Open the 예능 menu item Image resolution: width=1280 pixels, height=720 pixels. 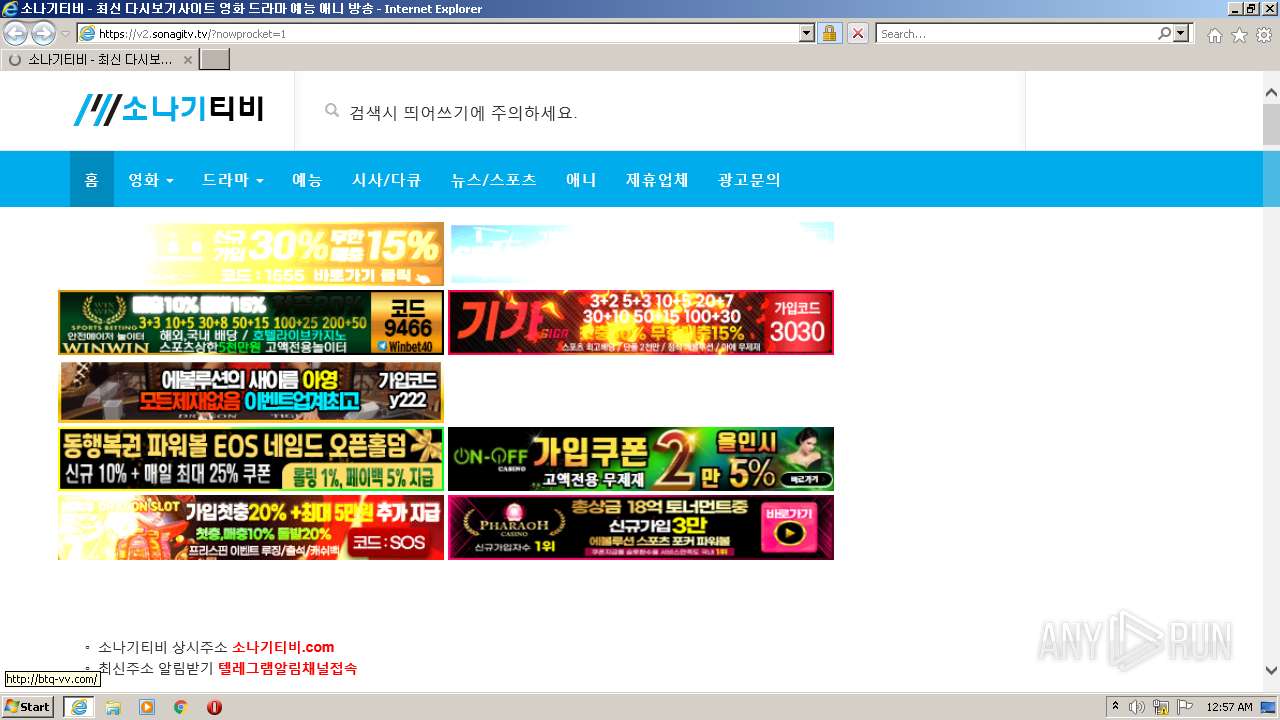click(307, 180)
